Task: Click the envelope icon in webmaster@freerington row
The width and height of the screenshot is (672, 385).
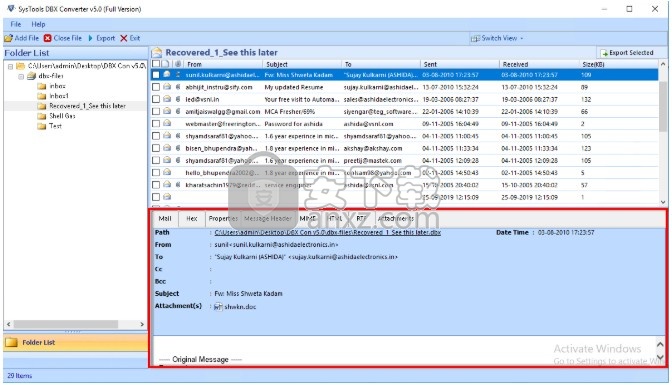Action: click(167, 123)
